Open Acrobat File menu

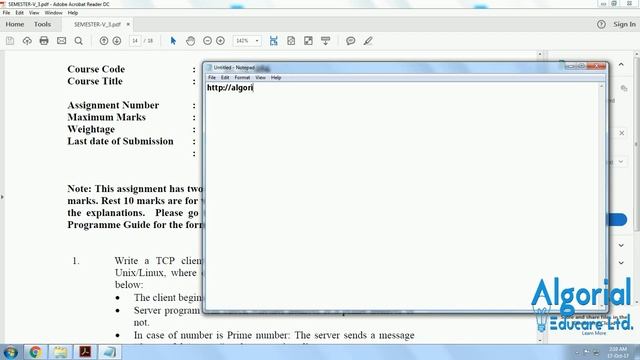point(7,13)
